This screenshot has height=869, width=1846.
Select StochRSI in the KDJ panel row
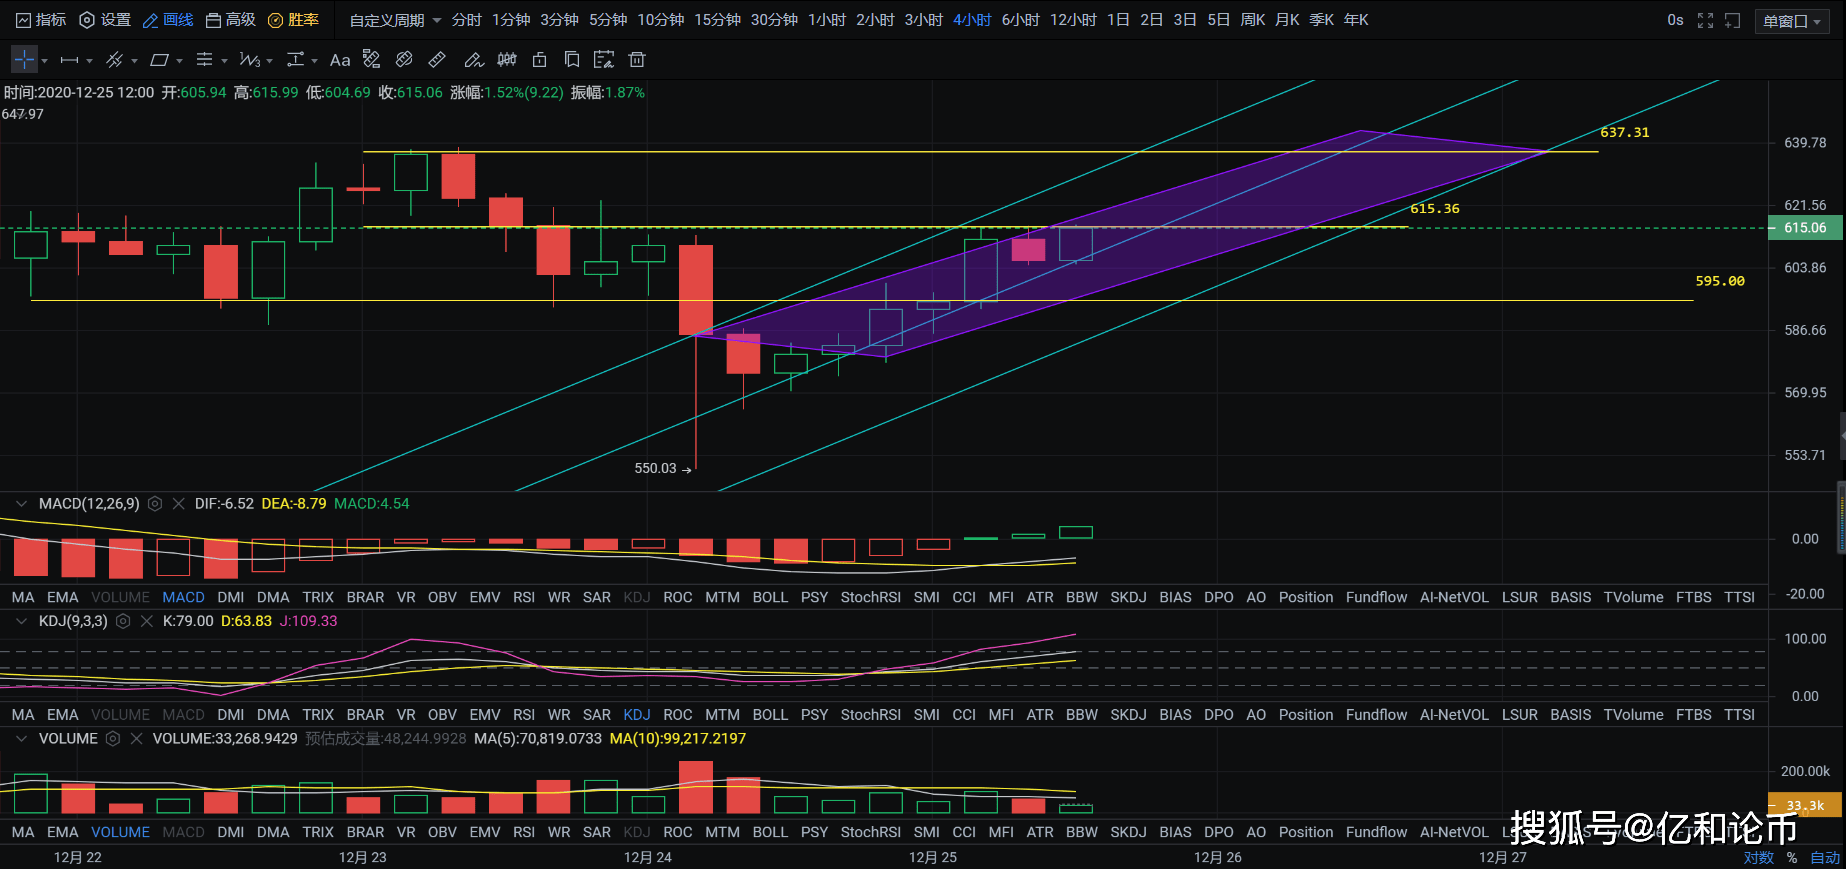[871, 715]
